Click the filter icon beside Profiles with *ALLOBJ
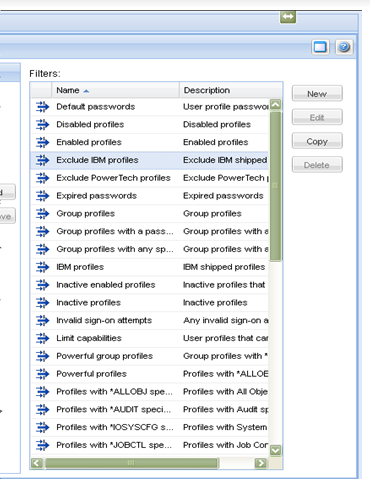This screenshot has height=479, width=370. click(x=42, y=392)
